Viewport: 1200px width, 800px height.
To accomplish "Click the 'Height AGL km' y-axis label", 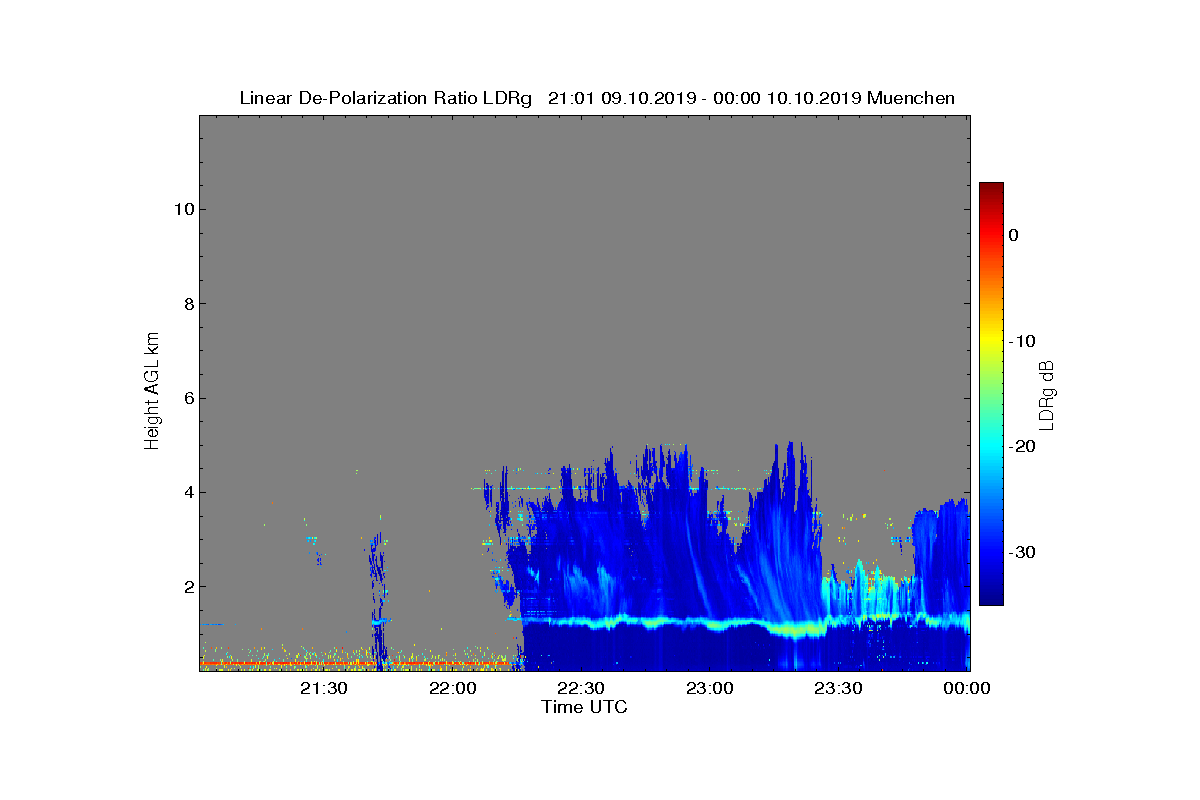I will (x=152, y=392).
